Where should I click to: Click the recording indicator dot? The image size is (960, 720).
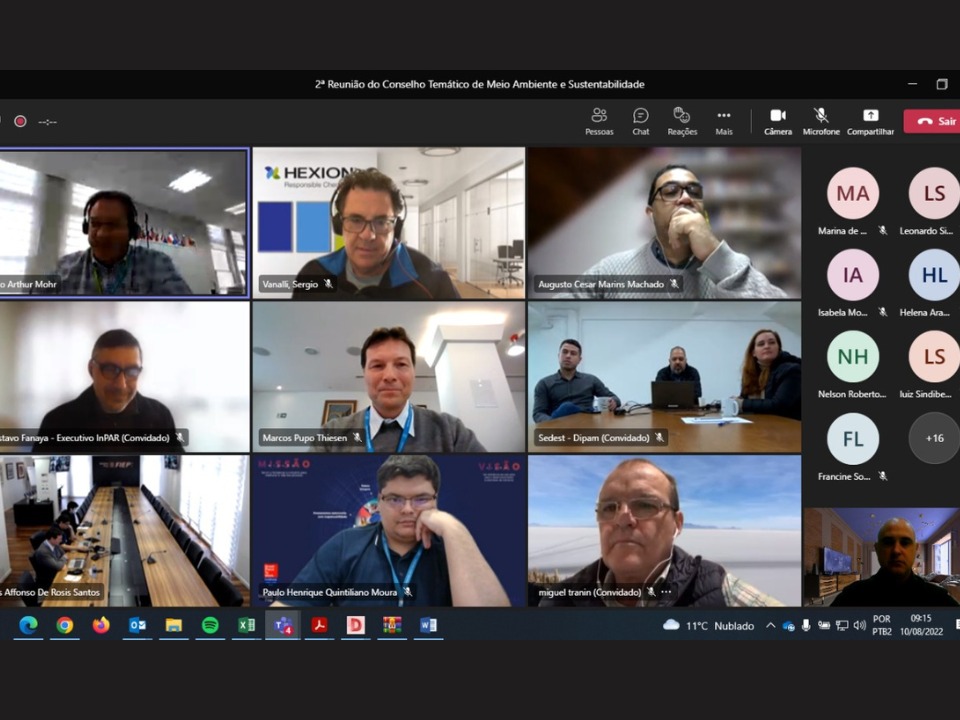click(x=20, y=121)
